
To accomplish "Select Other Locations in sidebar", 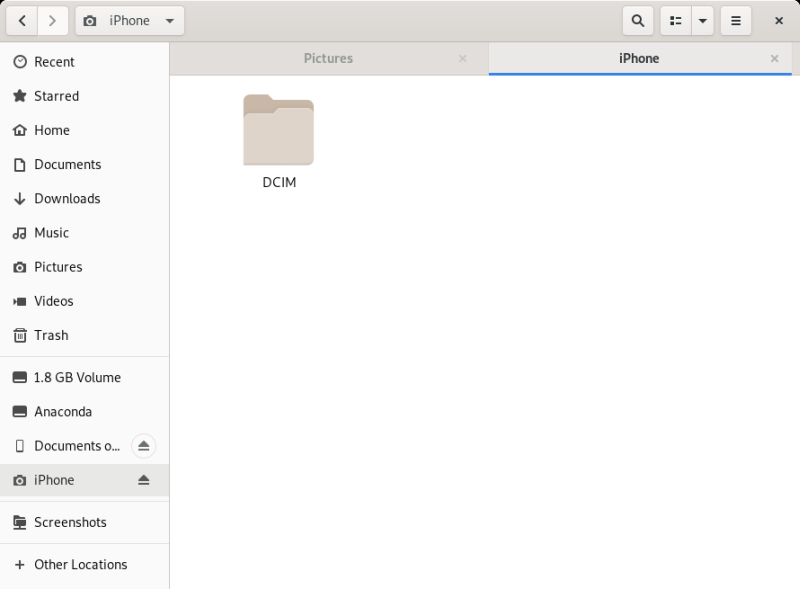I will coord(80,564).
